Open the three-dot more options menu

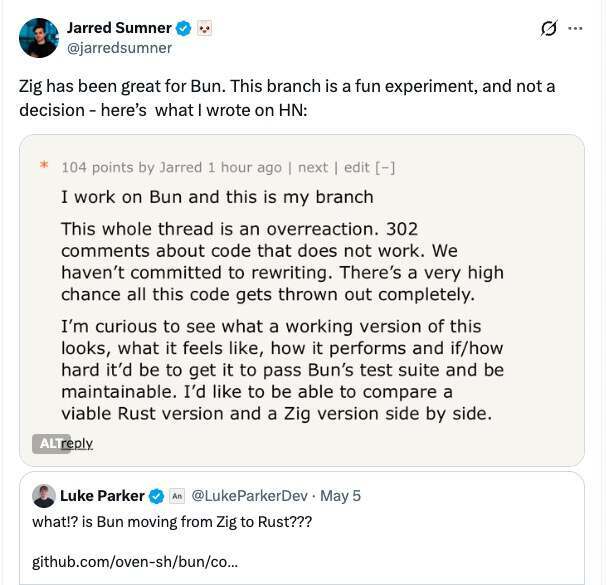[x=575, y=28]
